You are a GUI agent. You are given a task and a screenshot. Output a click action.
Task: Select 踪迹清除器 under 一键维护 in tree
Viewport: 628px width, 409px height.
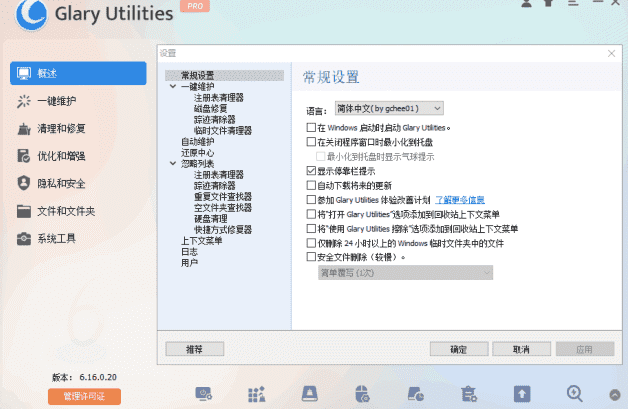coord(215,119)
